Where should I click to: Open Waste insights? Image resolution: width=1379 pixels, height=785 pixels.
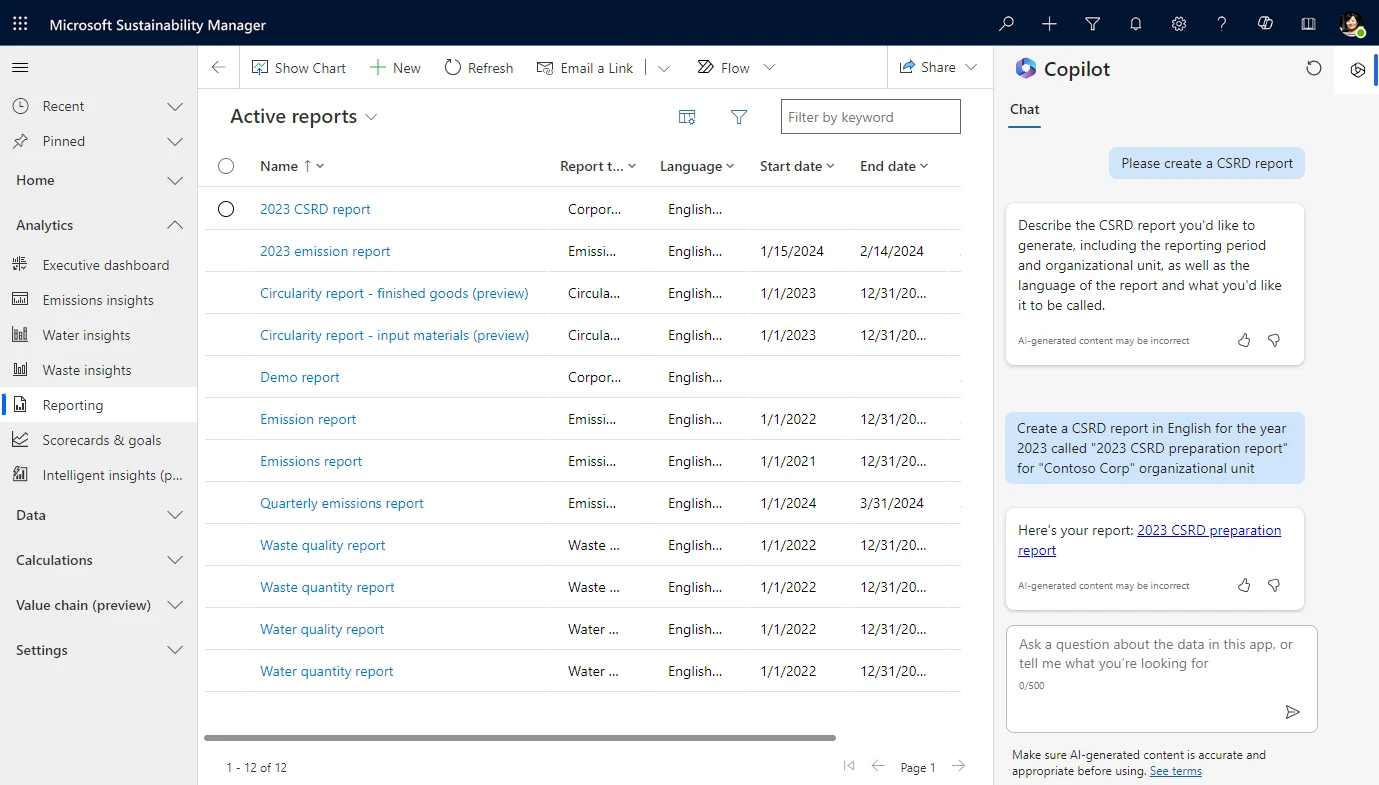point(87,369)
